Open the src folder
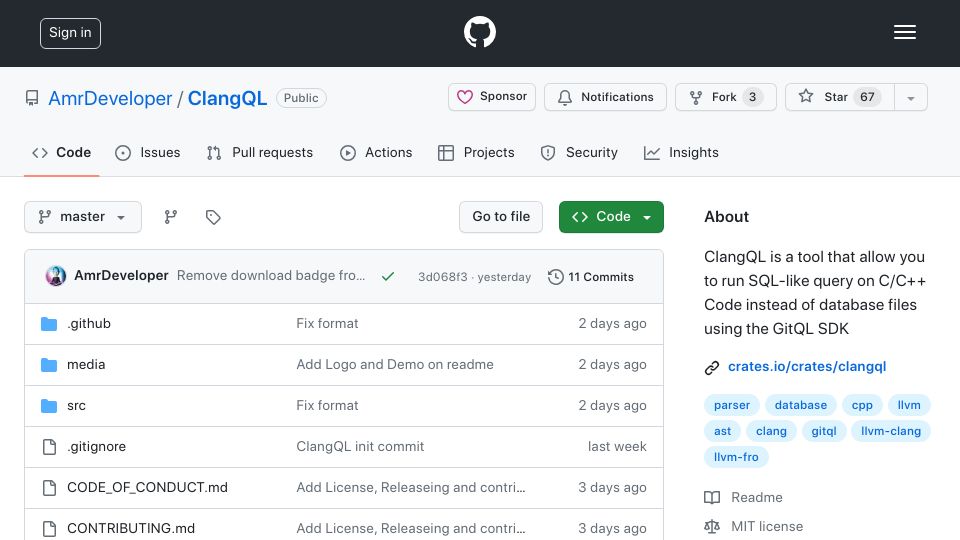The width and height of the screenshot is (960, 540). (77, 405)
